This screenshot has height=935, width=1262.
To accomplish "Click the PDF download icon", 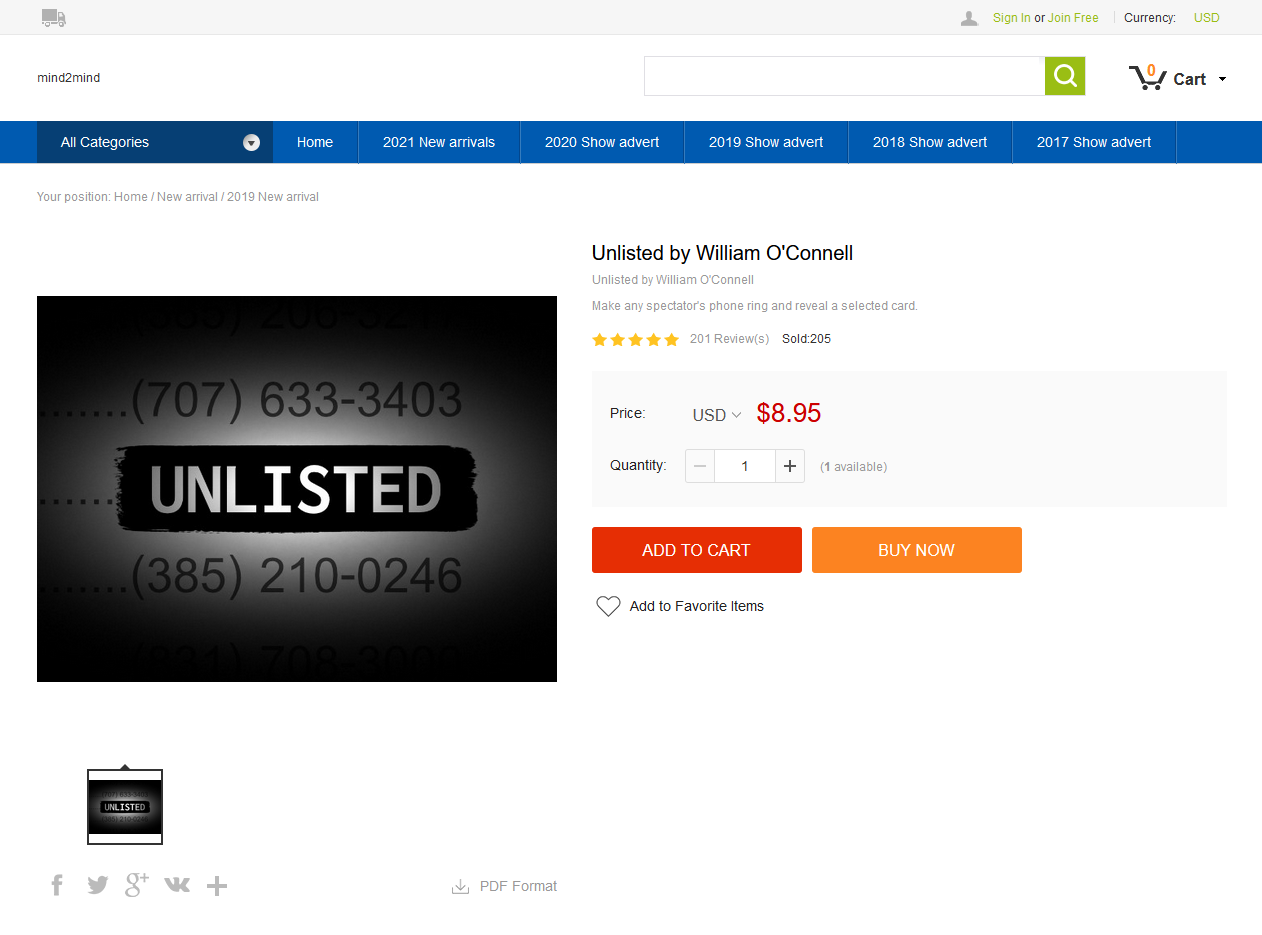I will click(460, 886).
